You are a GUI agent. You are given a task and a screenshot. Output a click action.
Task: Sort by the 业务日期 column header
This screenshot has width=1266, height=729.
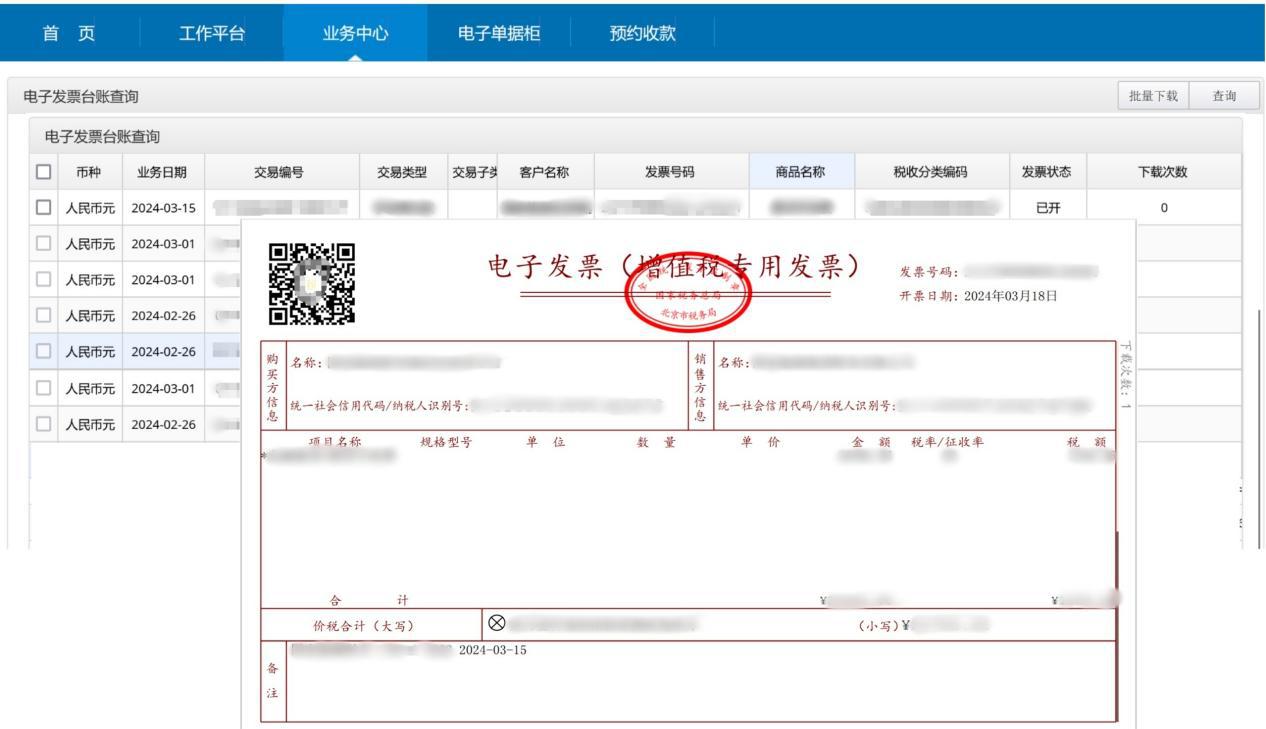[162, 171]
